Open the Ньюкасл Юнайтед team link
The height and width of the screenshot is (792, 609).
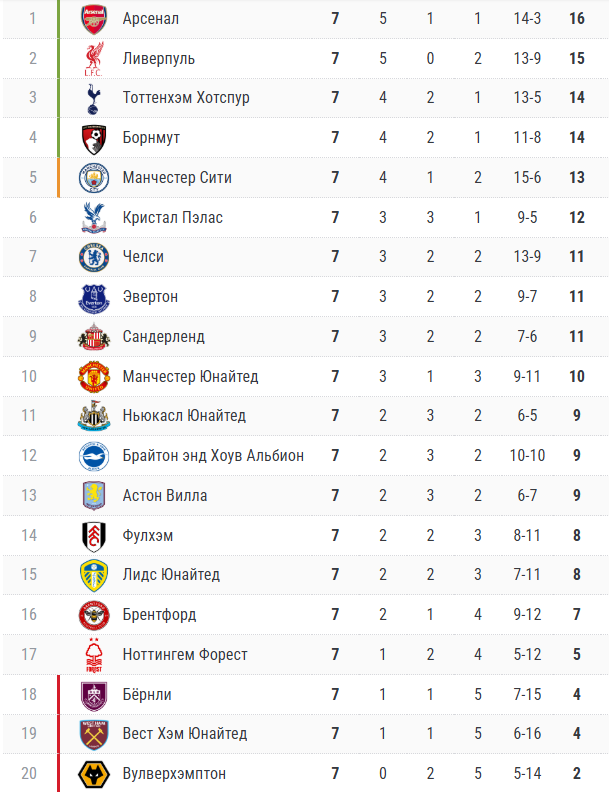(184, 416)
